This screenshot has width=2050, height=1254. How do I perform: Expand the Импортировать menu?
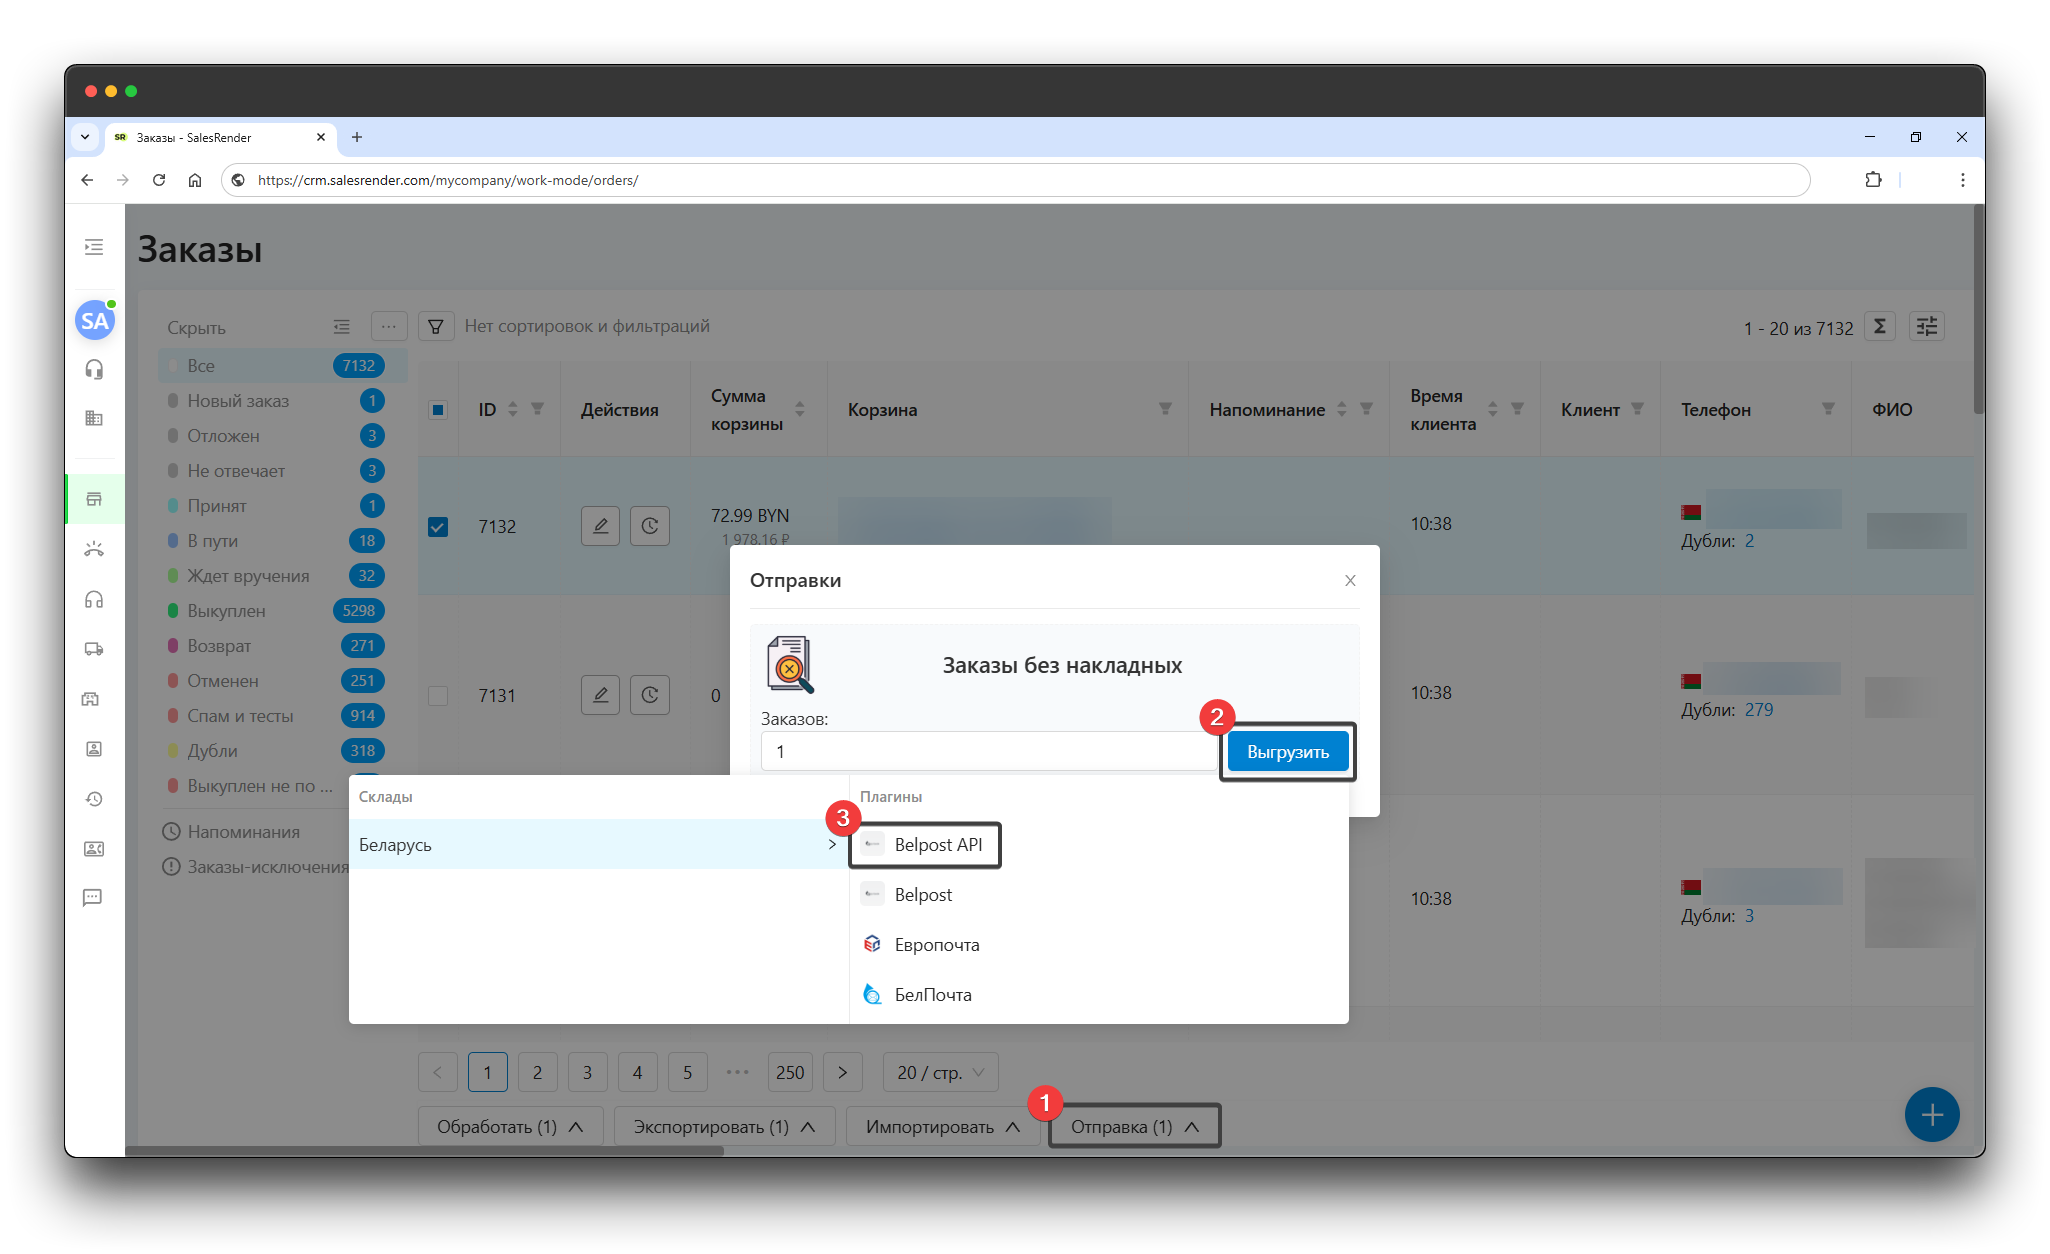click(x=943, y=1126)
